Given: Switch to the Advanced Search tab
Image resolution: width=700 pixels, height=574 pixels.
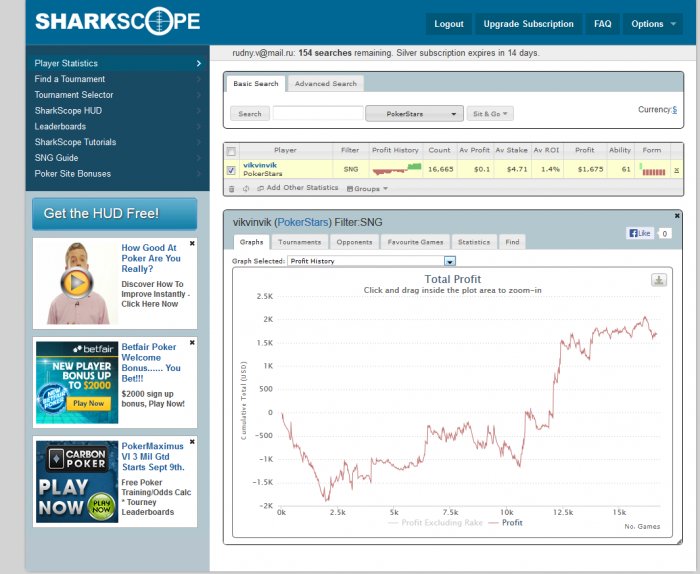Looking at the screenshot, I should [325, 83].
